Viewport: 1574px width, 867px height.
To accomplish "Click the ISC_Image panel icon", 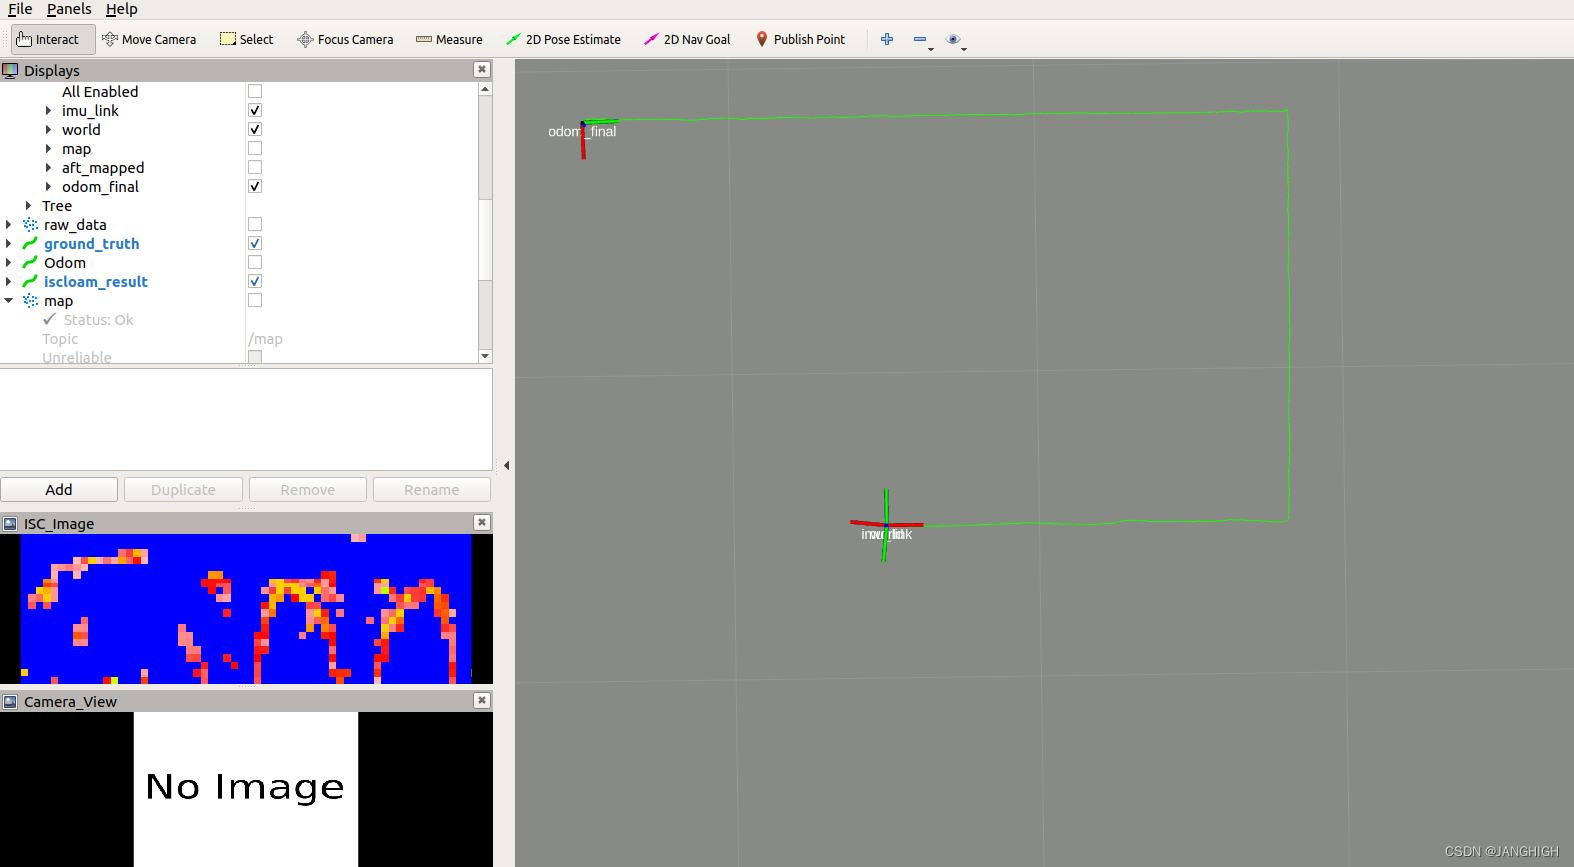I will coord(10,523).
